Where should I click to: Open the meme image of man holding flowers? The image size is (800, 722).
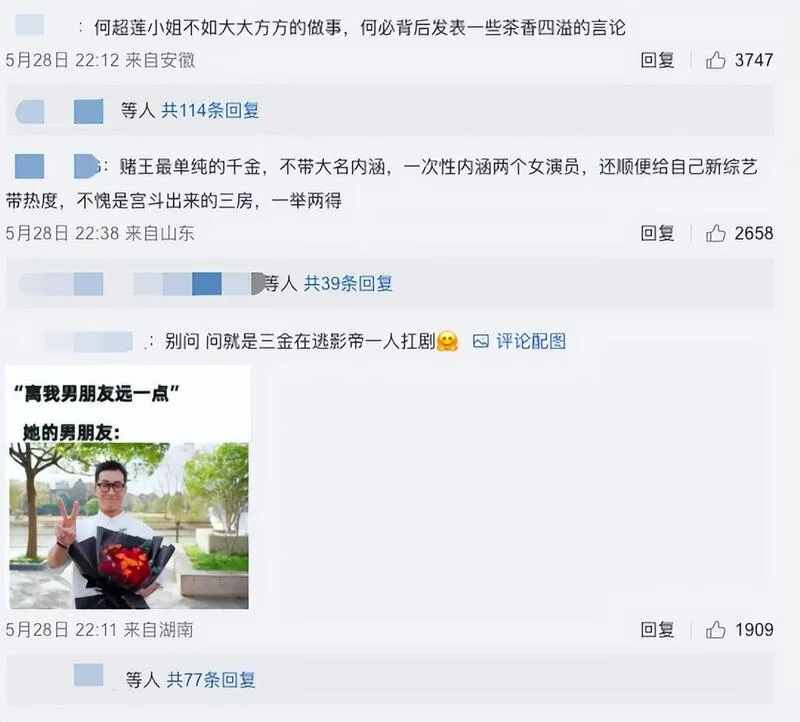(128, 487)
